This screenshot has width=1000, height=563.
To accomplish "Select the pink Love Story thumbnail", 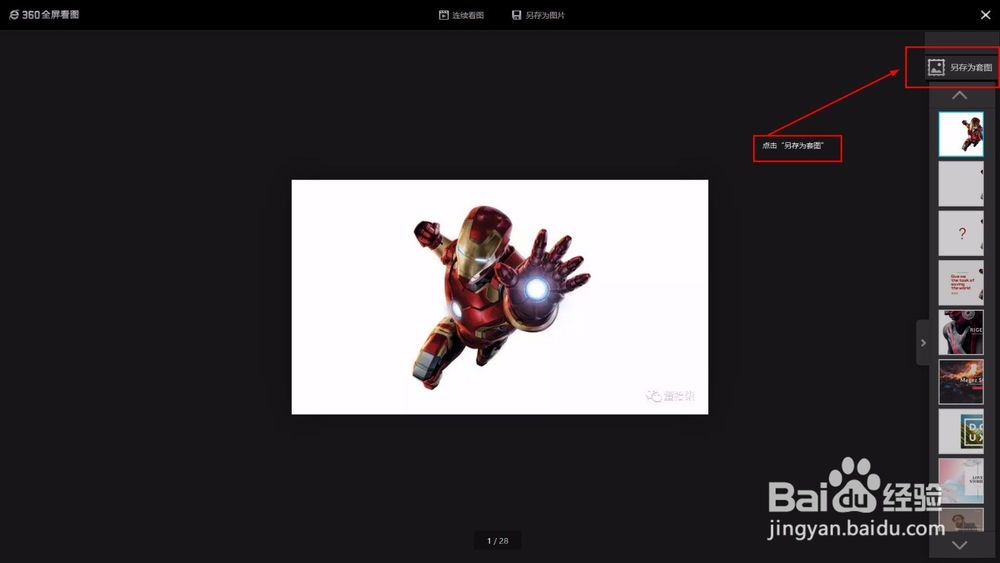I will [960, 480].
